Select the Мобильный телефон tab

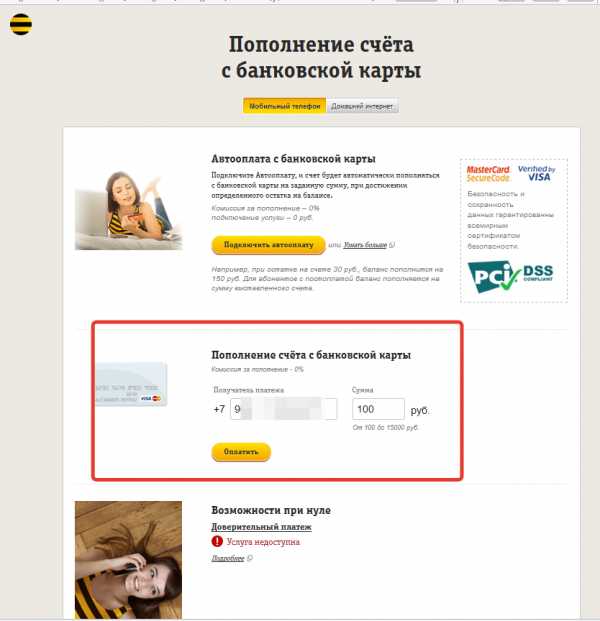click(x=284, y=106)
